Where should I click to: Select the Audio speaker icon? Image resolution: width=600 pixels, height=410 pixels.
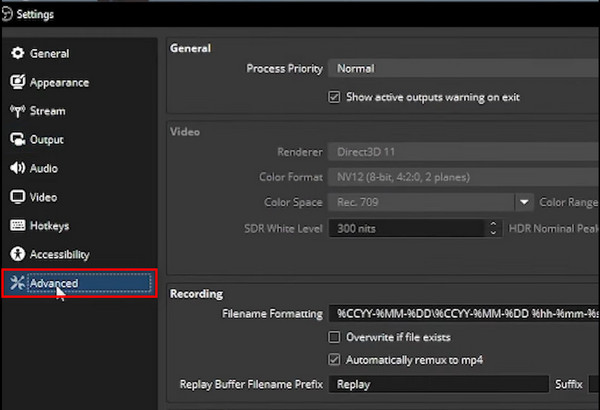tap(17, 168)
